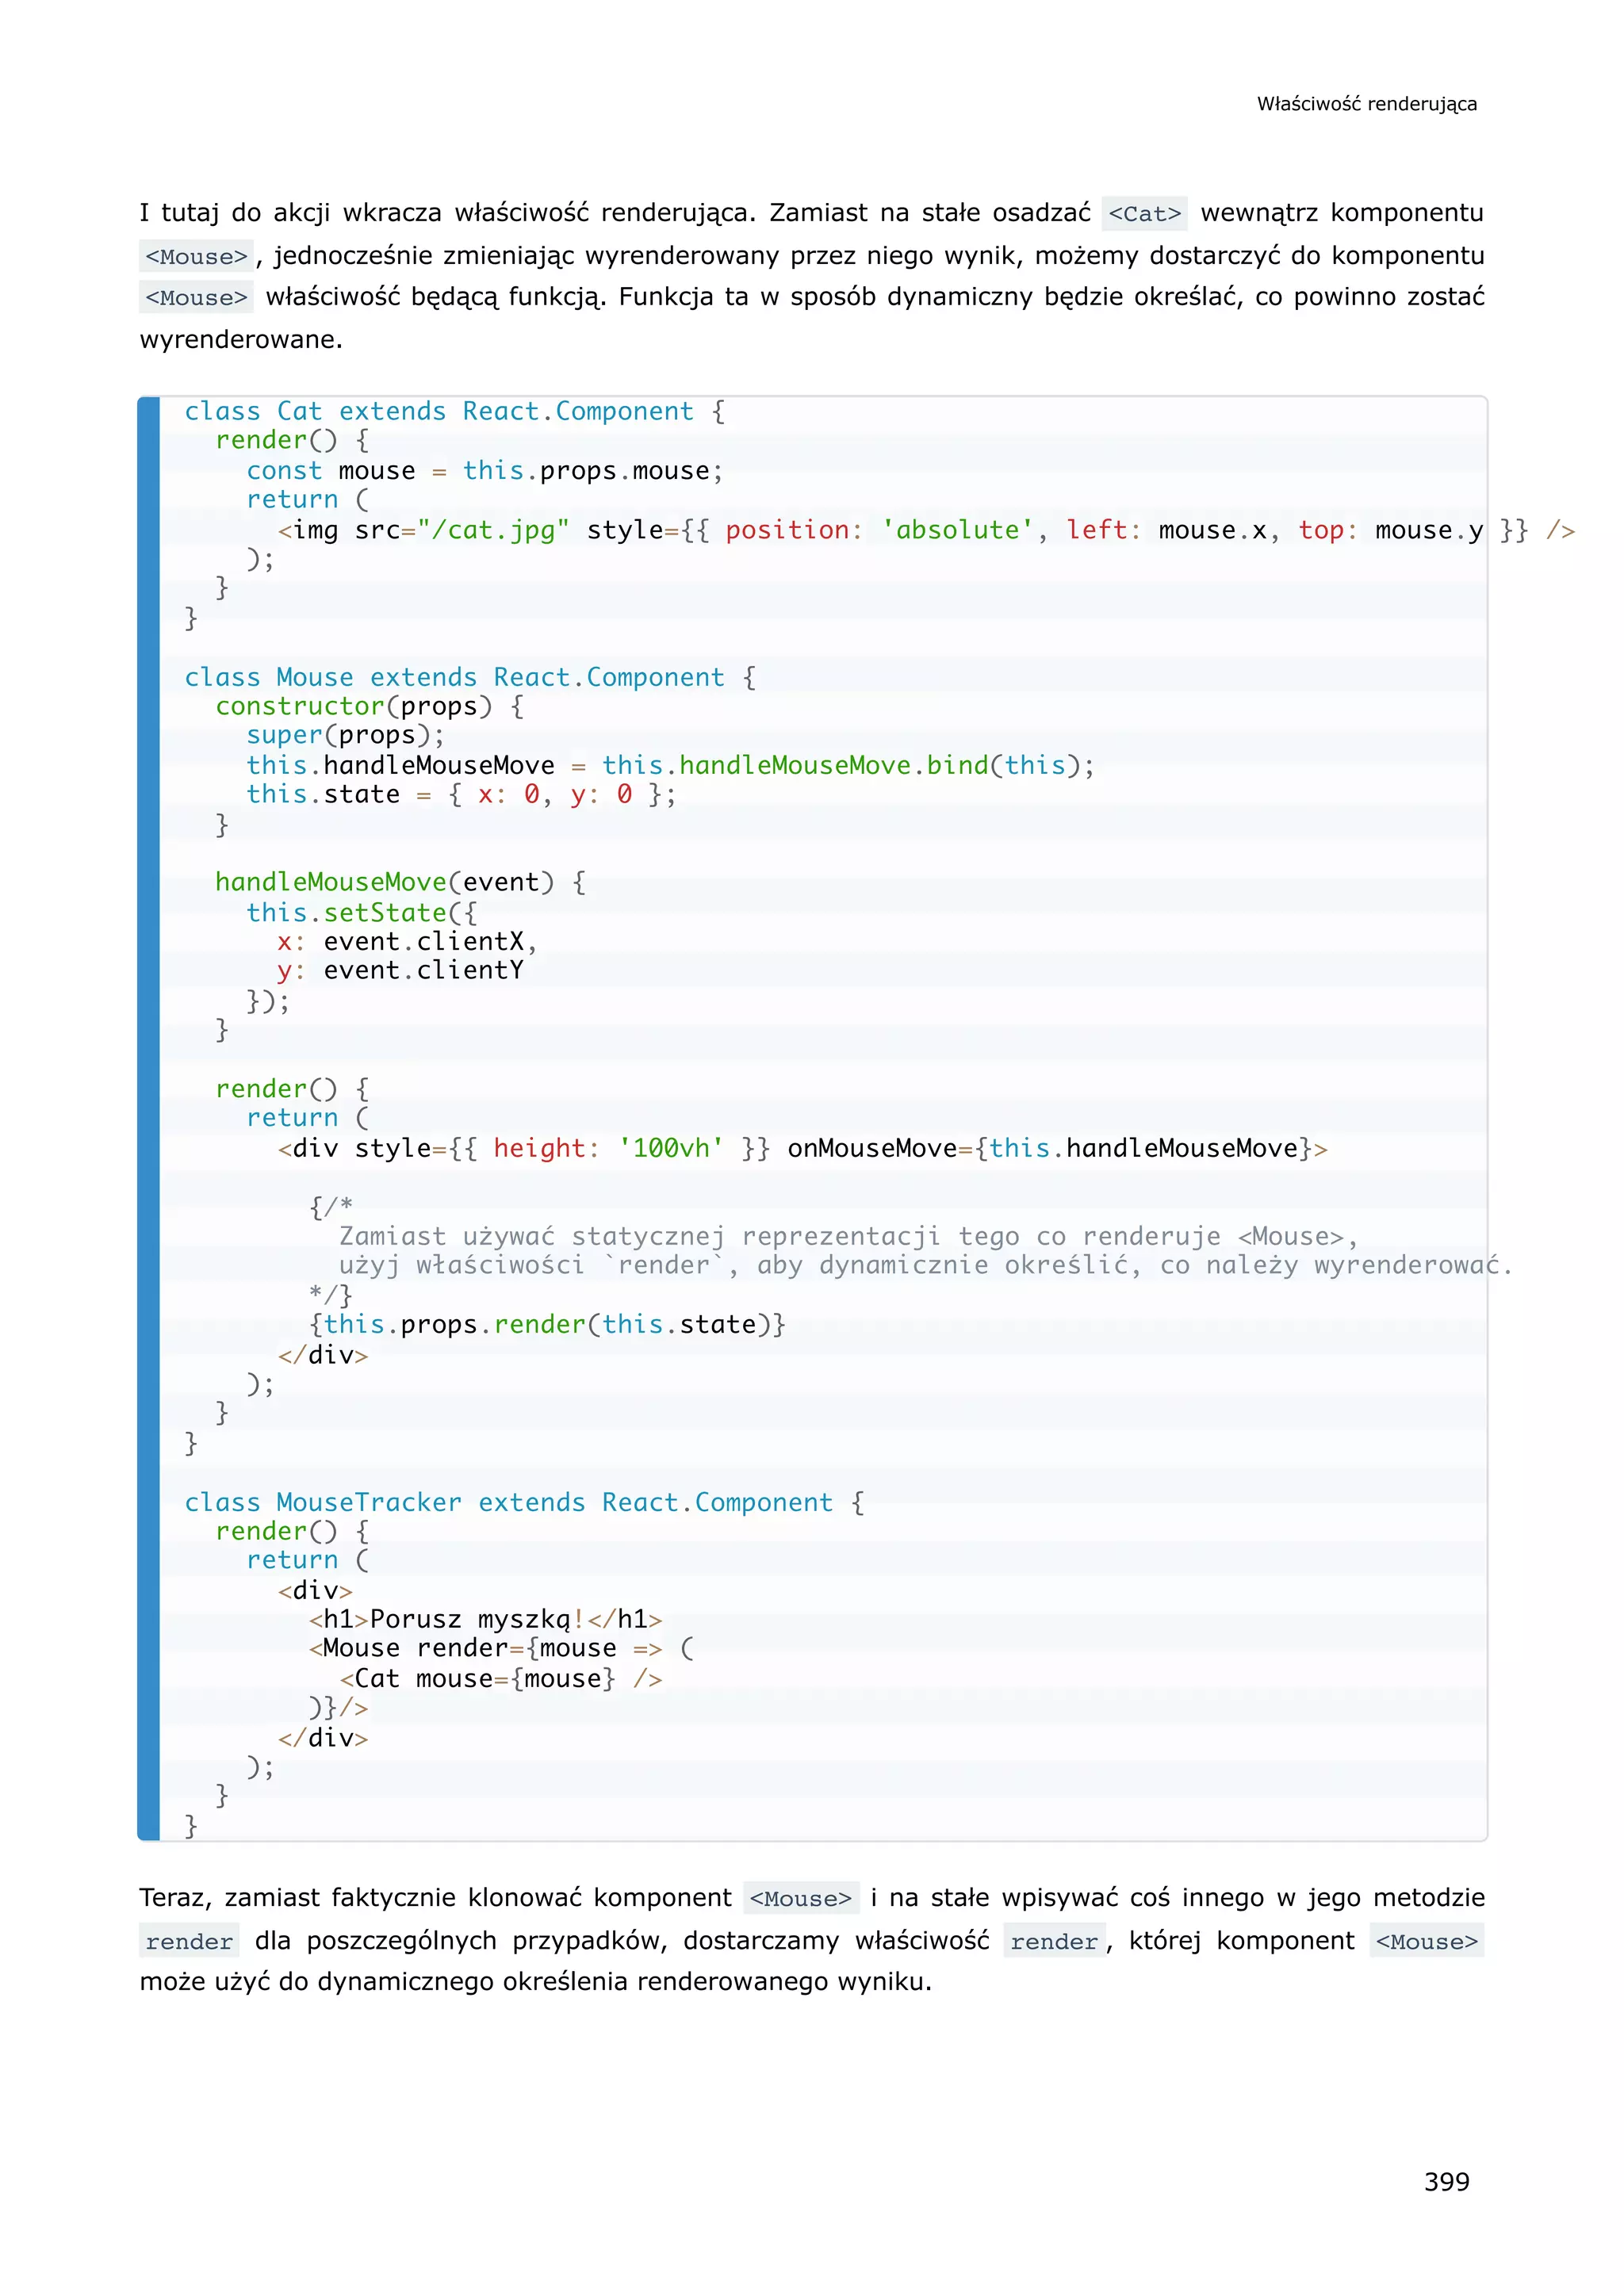Click inline <Mouse> tag in bottom paragraph
1624x2296 pixels.
point(800,1898)
